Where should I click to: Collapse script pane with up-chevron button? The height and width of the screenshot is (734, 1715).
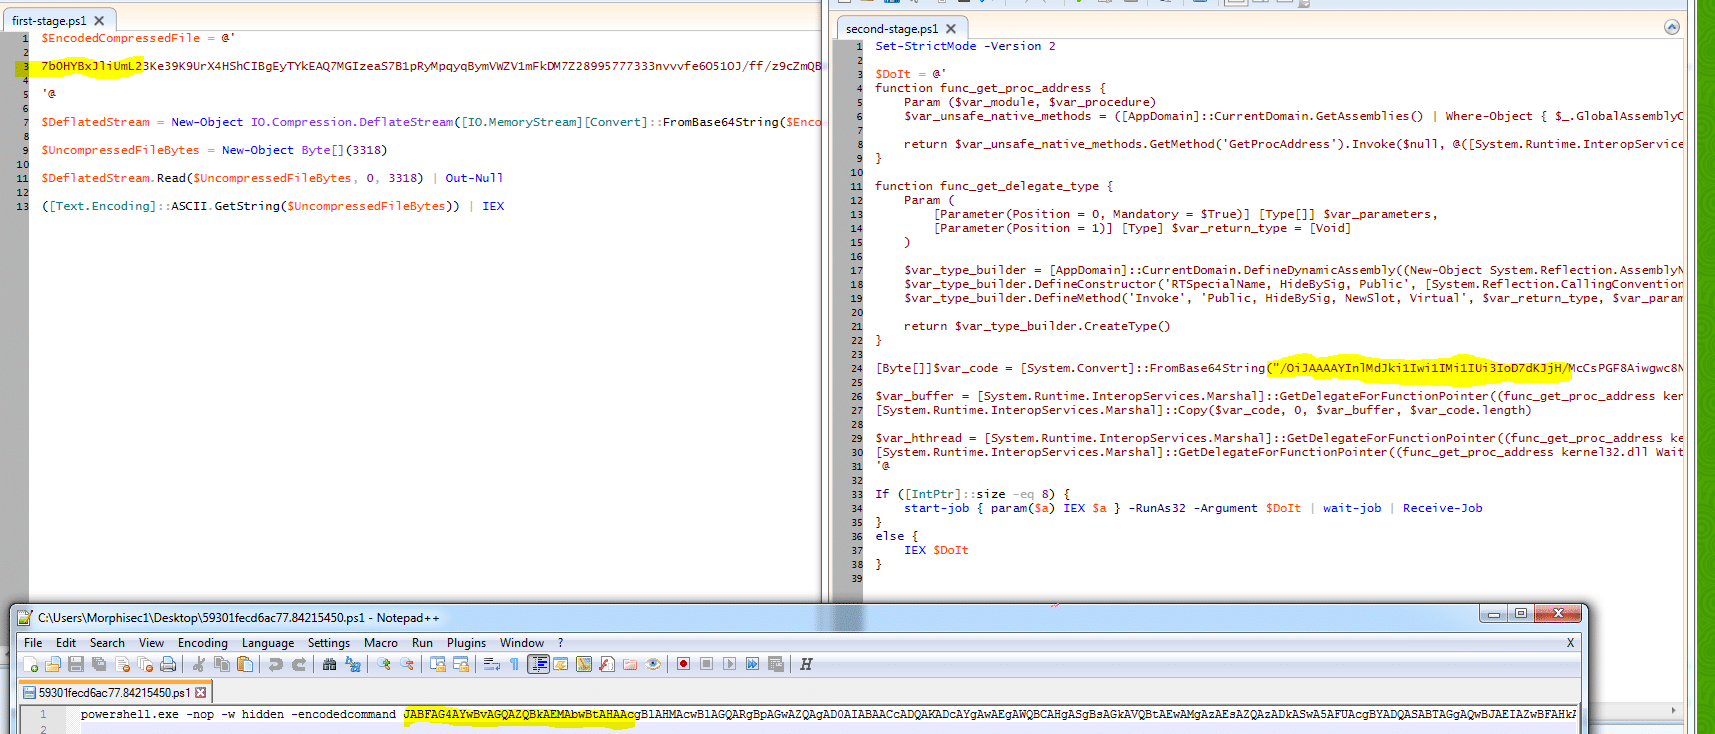click(1672, 27)
